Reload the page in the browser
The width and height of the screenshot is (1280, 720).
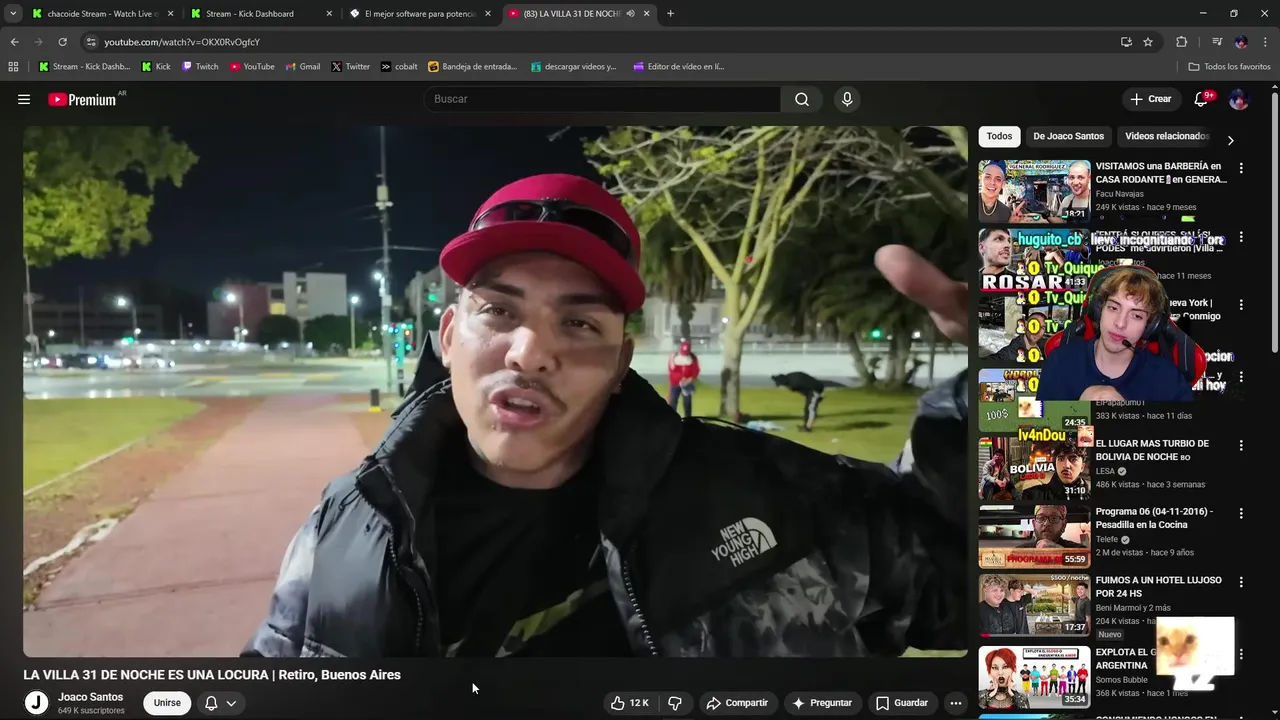(x=62, y=42)
